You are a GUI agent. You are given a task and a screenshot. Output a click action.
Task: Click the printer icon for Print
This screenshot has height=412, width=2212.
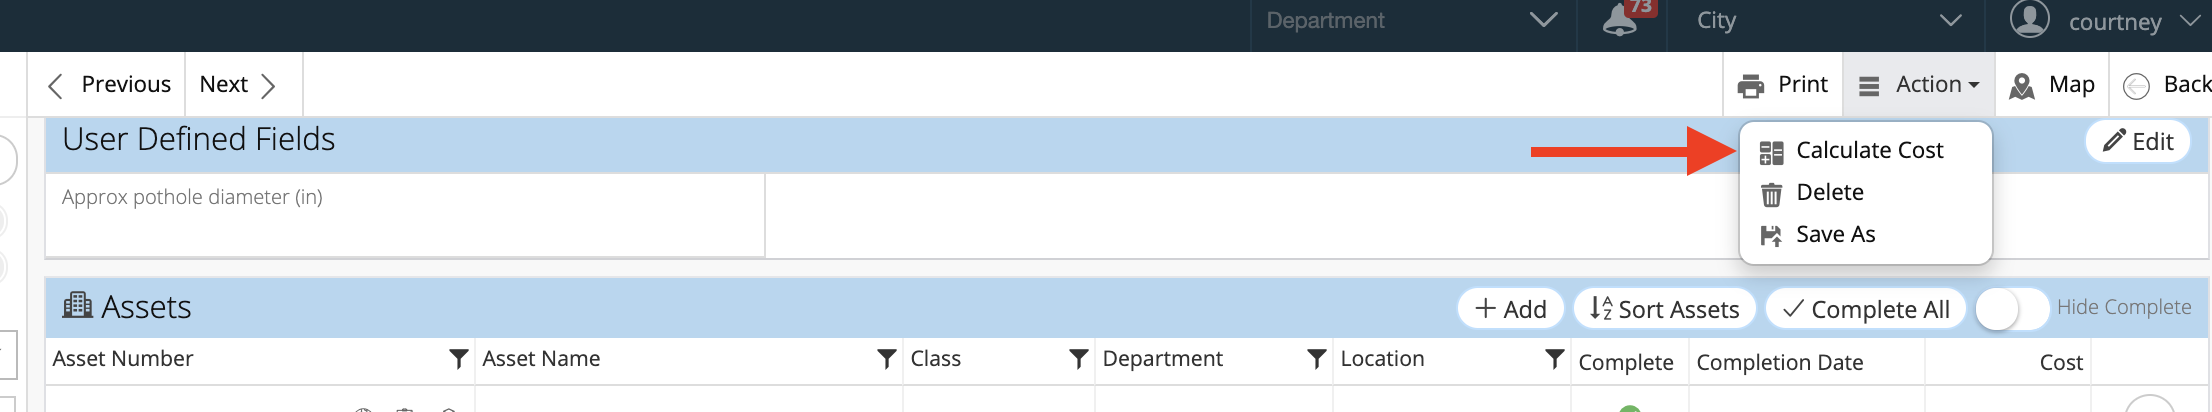1751,86
